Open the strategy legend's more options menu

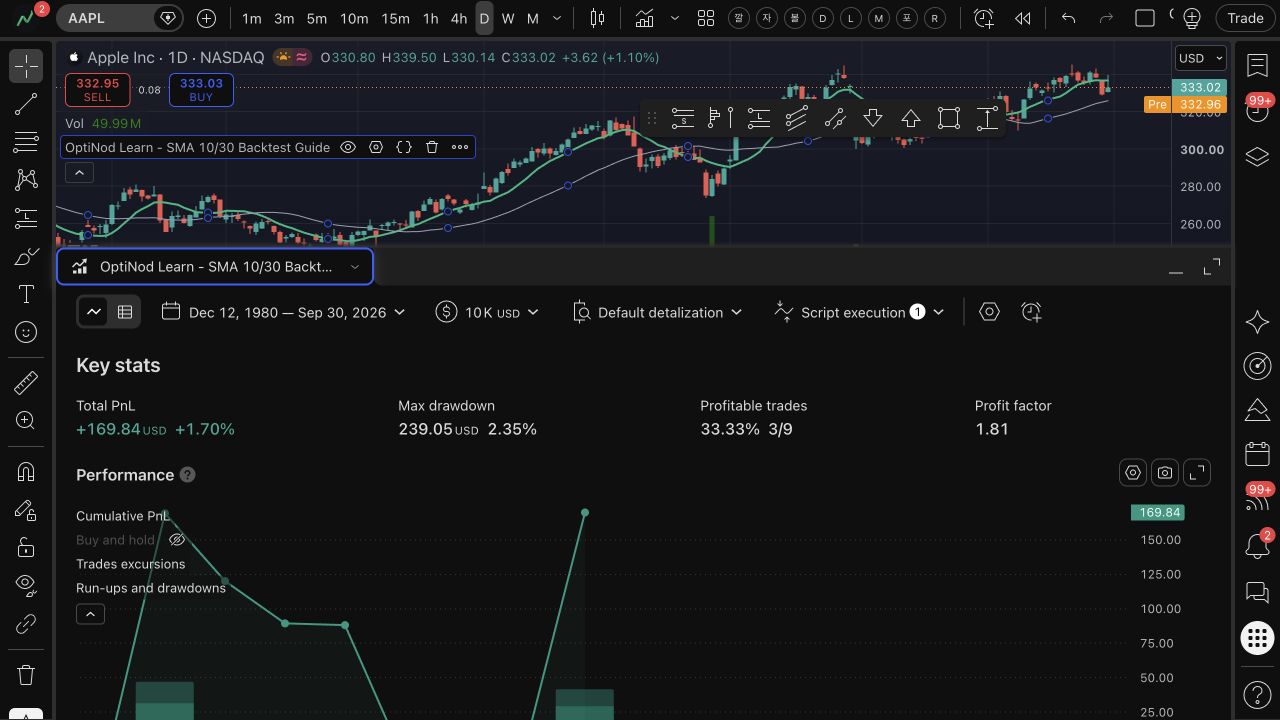tap(460, 147)
